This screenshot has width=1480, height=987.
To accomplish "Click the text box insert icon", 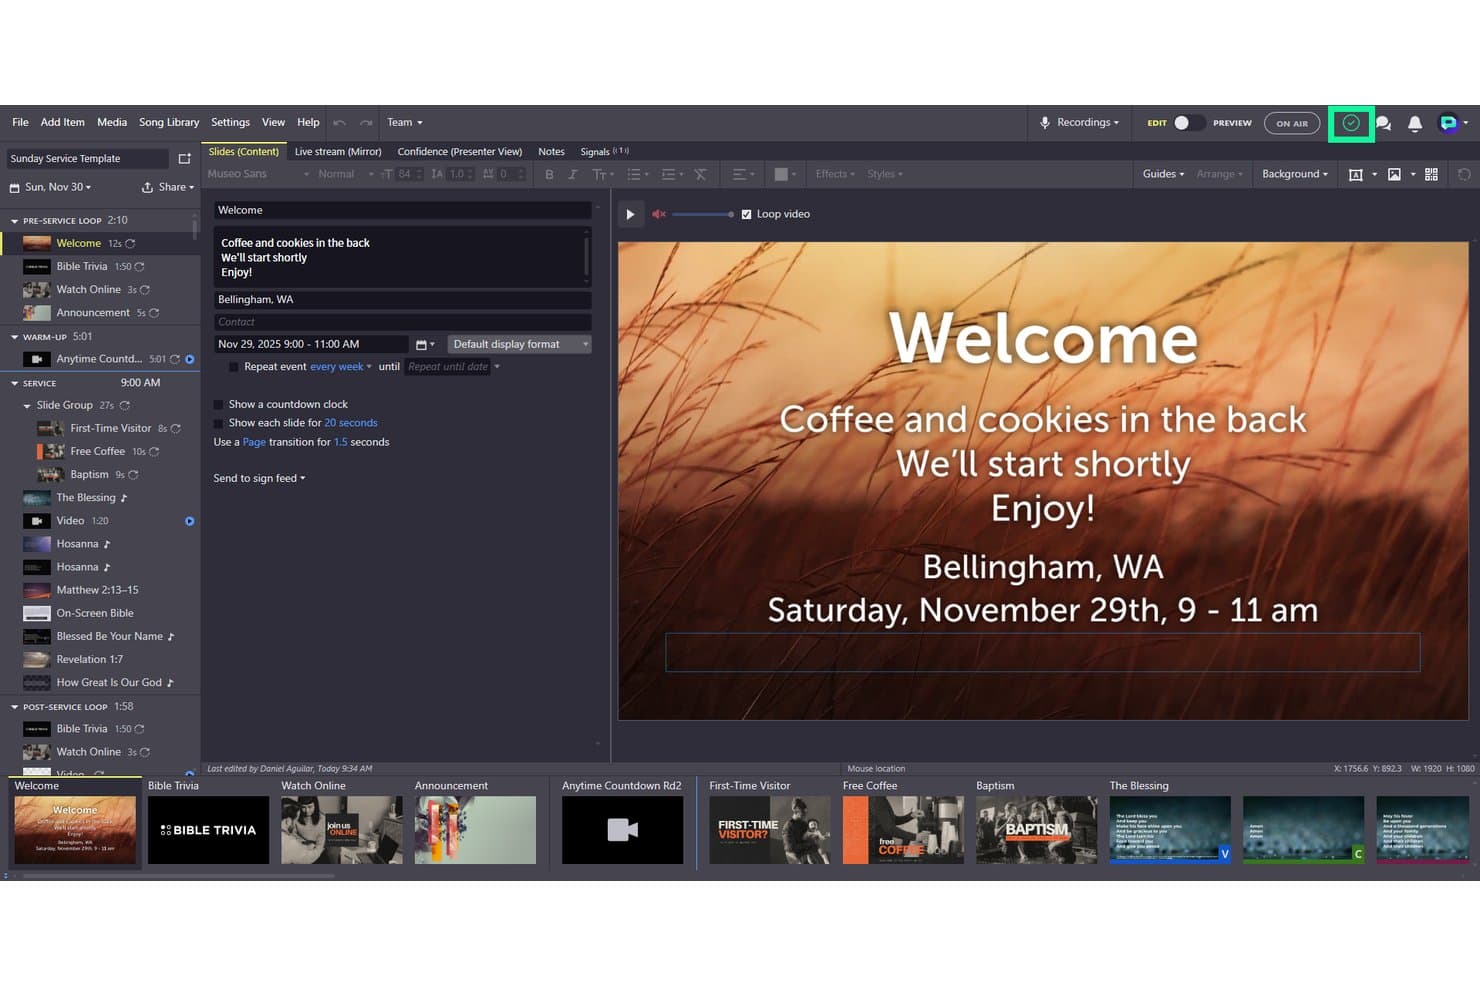I will click(x=1356, y=174).
